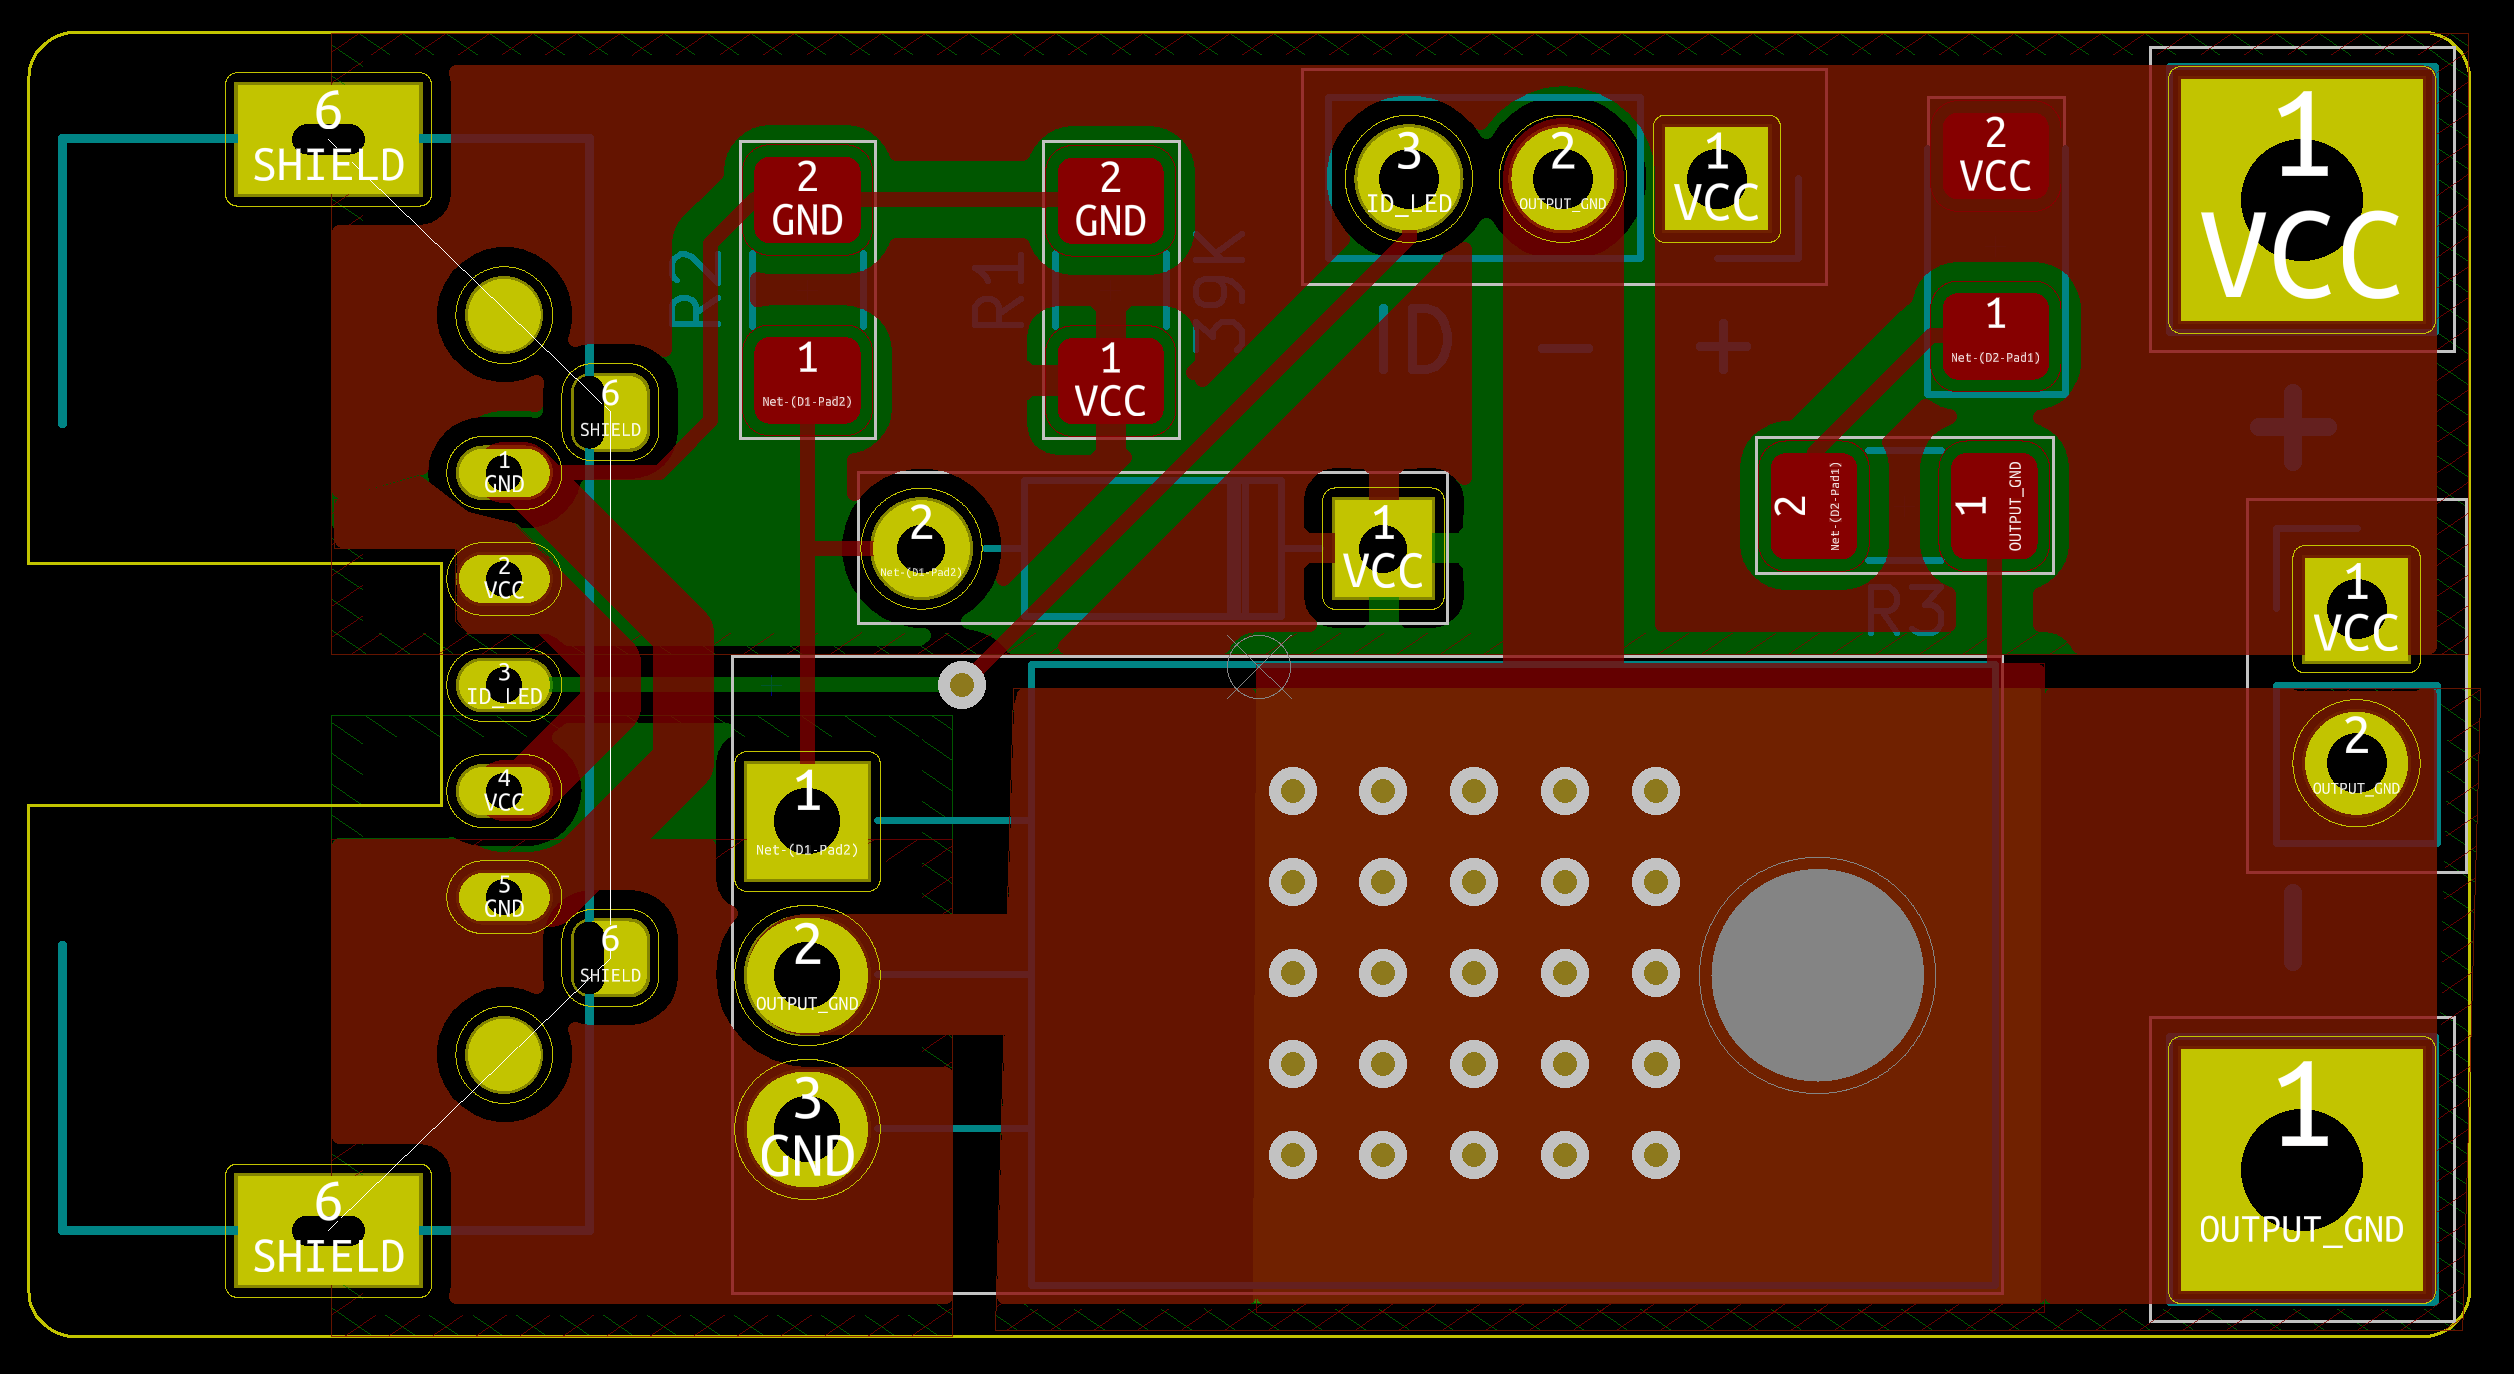Viewport: 2514px width, 1374px height.
Task: Select R1 pad 2 GND
Action: point(1110,200)
